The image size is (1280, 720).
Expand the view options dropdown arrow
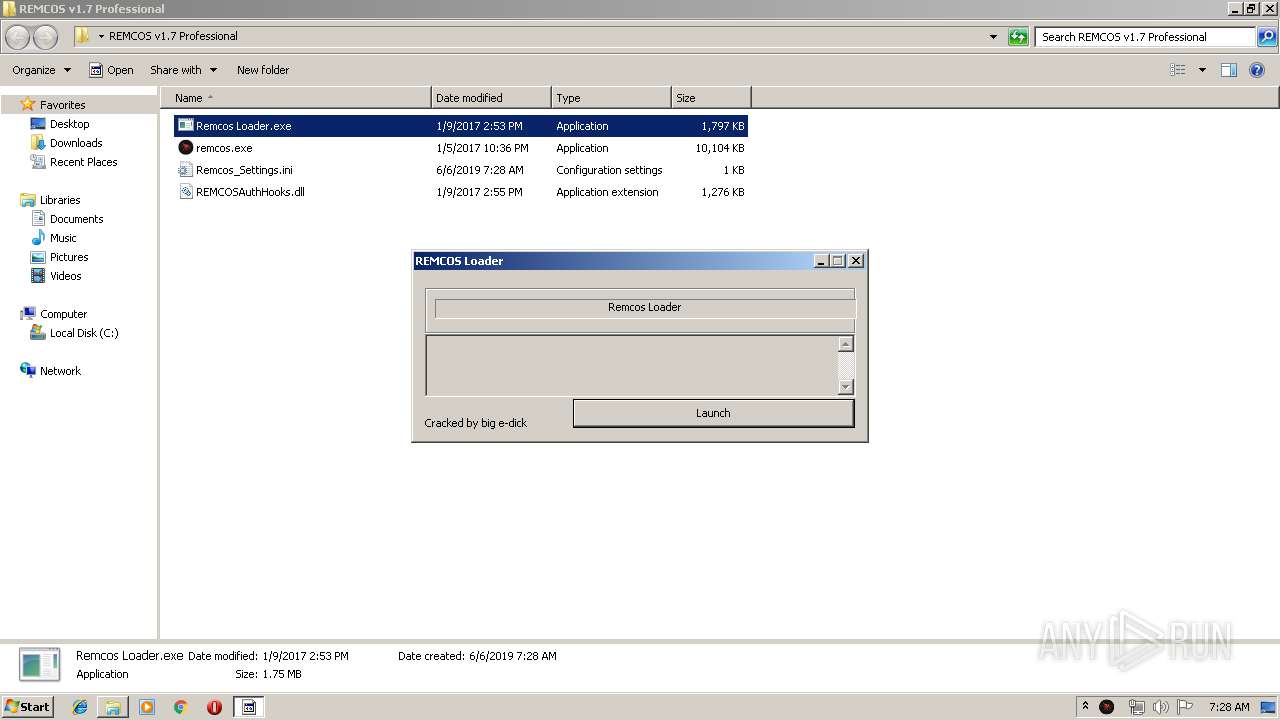click(1202, 70)
